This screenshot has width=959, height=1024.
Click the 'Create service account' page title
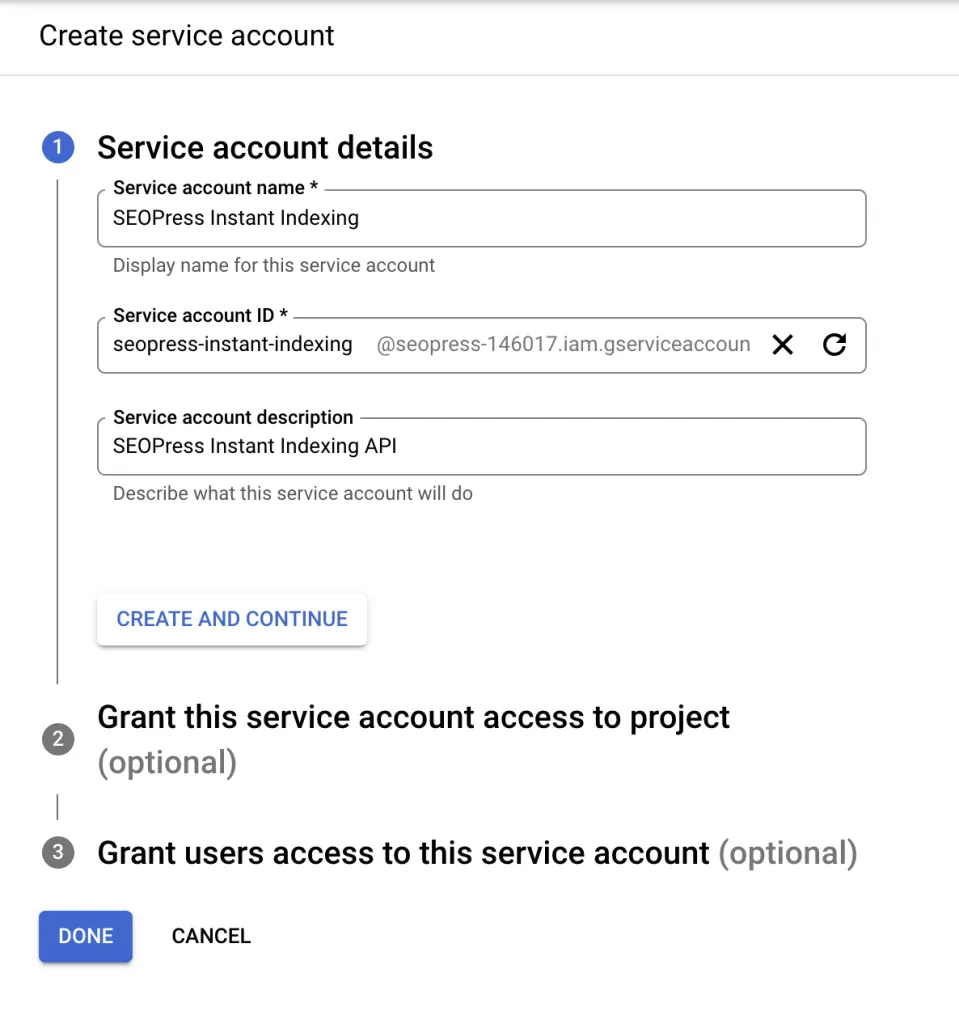point(187,36)
